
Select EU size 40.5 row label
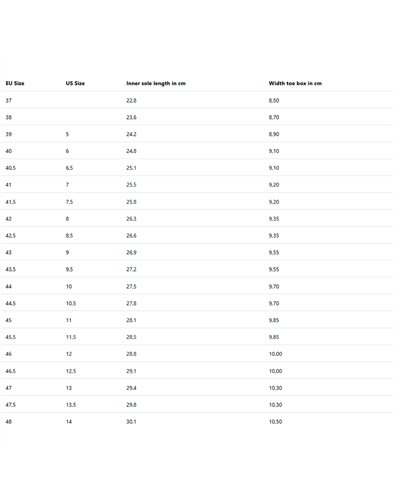11,168
